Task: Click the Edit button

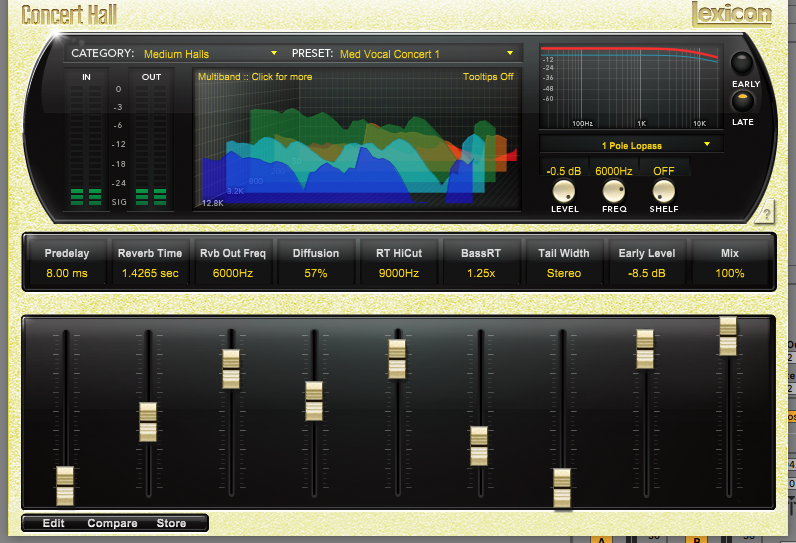Action: [x=53, y=523]
